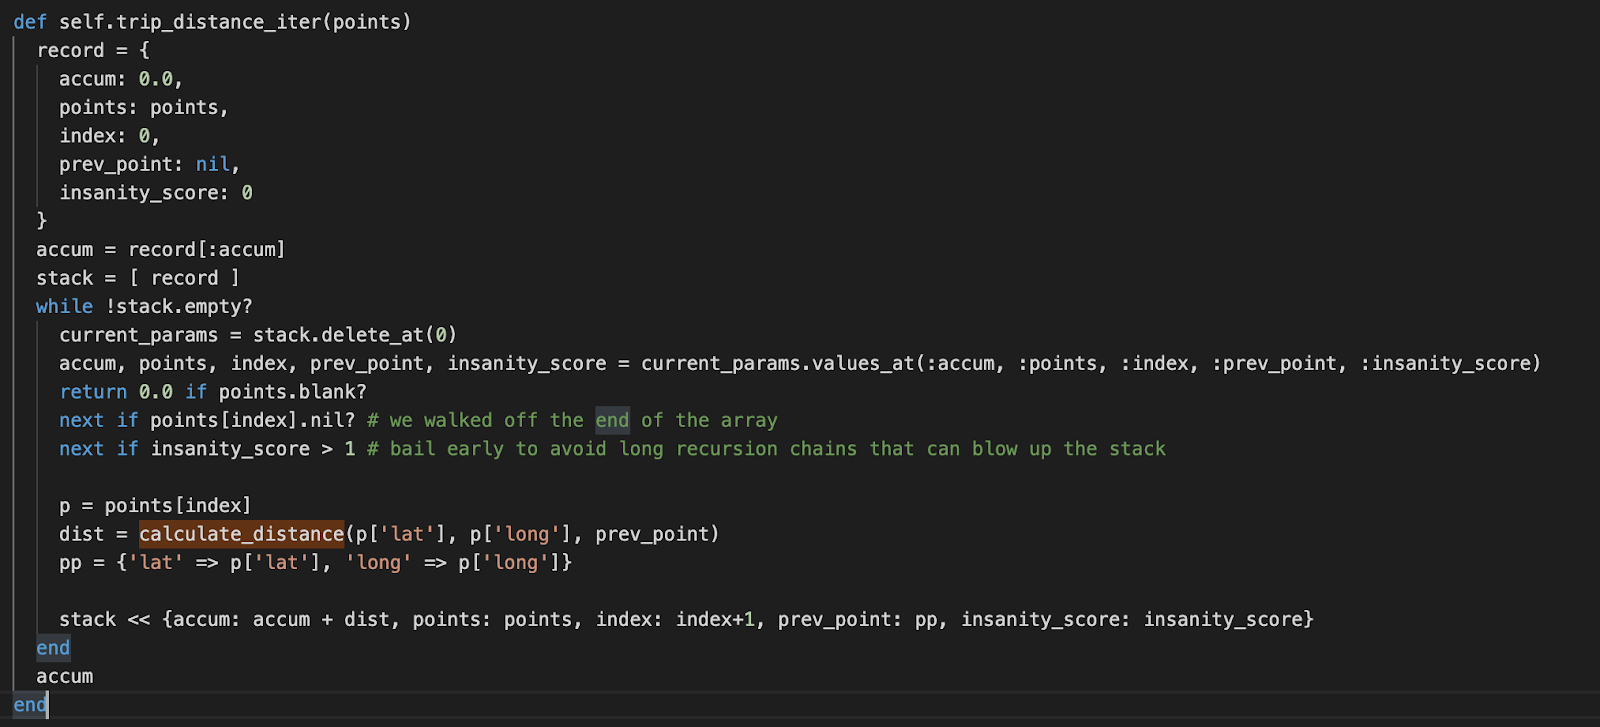Click 'prev_point: pp' in the pushed hash

[x=858, y=620]
